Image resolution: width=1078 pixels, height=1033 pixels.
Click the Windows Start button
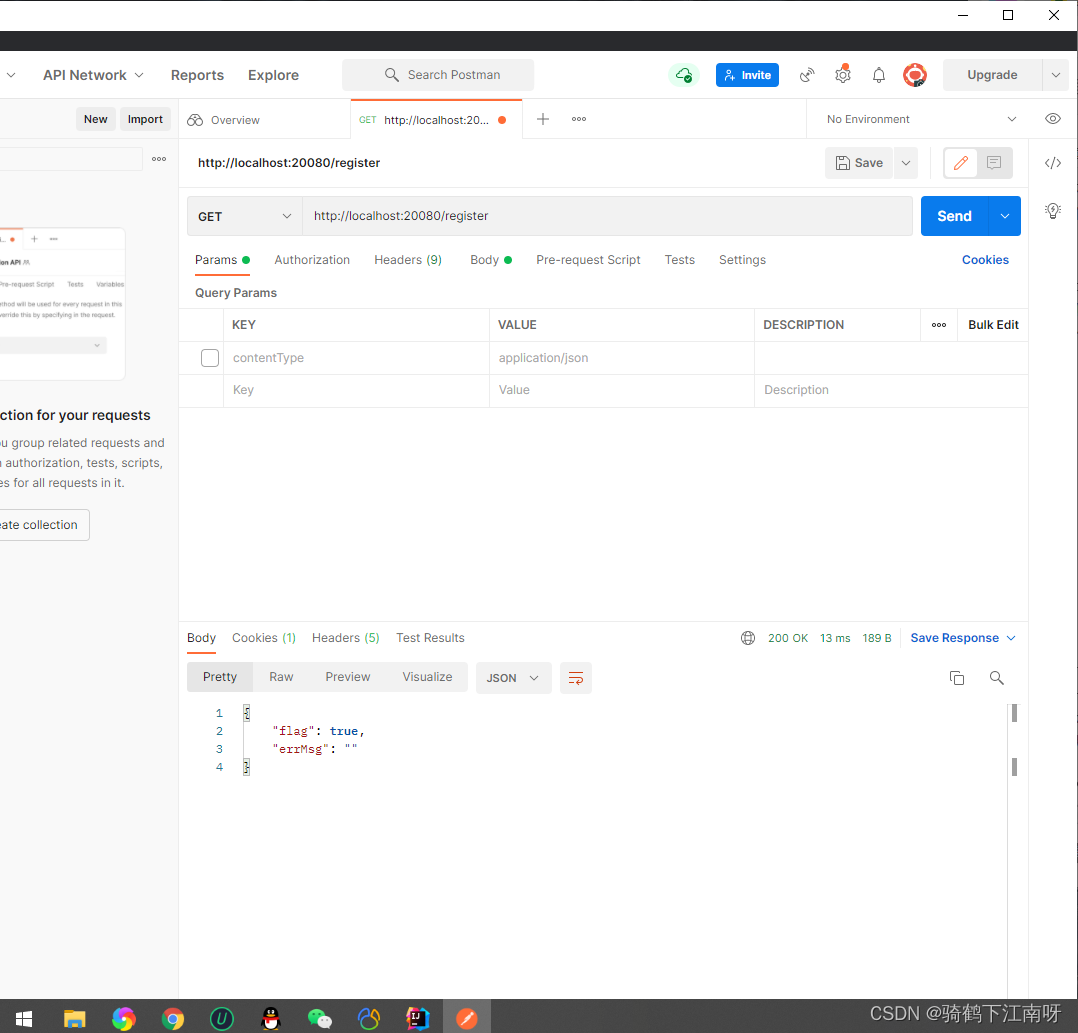pyautogui.click(x=24, y=1019)
